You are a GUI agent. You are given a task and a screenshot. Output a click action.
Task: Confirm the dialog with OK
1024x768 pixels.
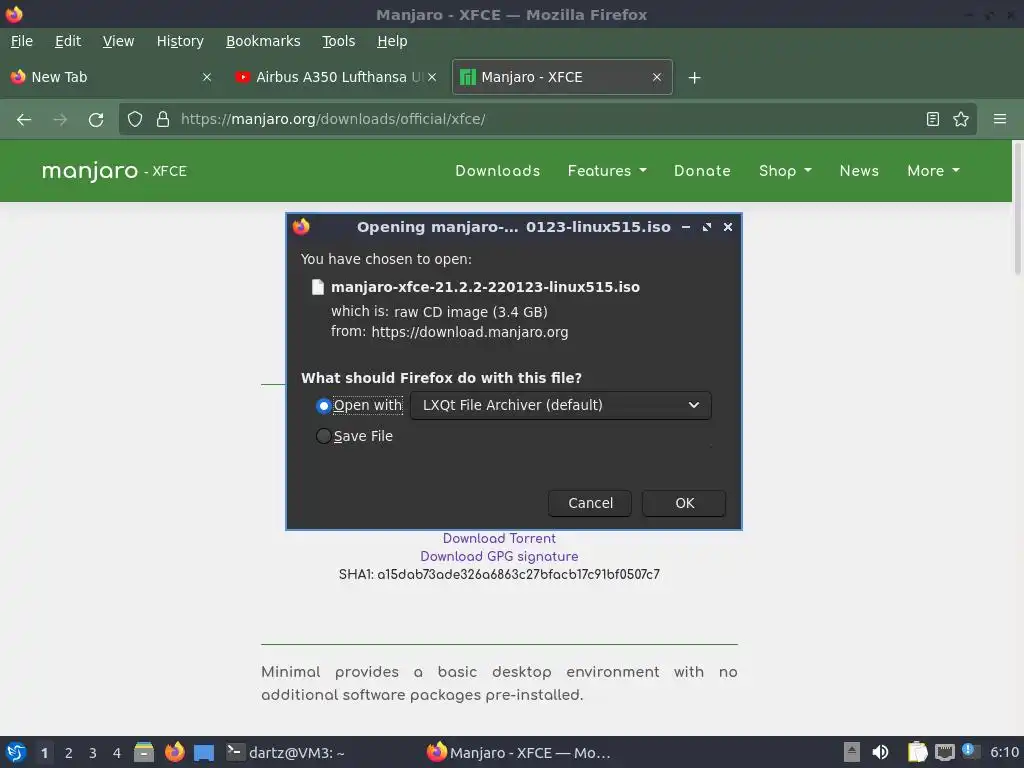tap(684, 504)
